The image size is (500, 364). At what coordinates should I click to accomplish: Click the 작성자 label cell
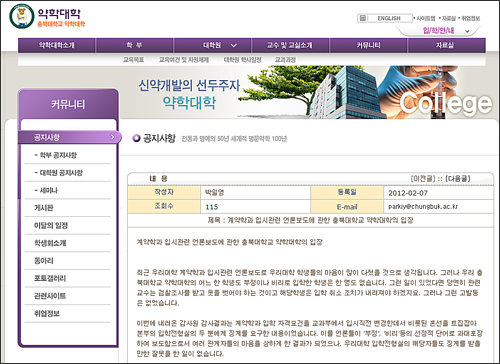(164, 192)
